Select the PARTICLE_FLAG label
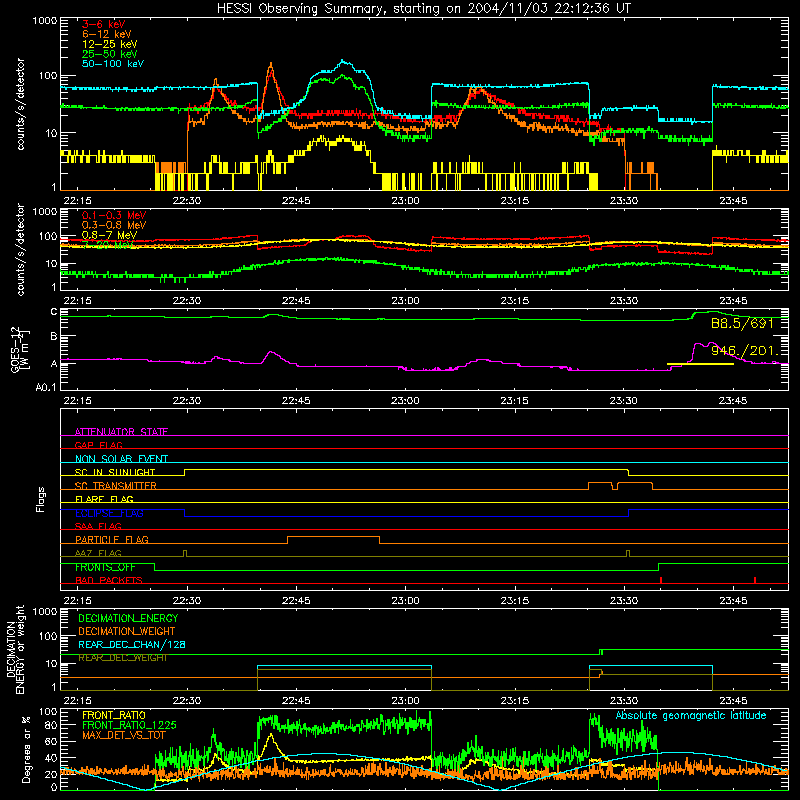 tap(112, 539)
